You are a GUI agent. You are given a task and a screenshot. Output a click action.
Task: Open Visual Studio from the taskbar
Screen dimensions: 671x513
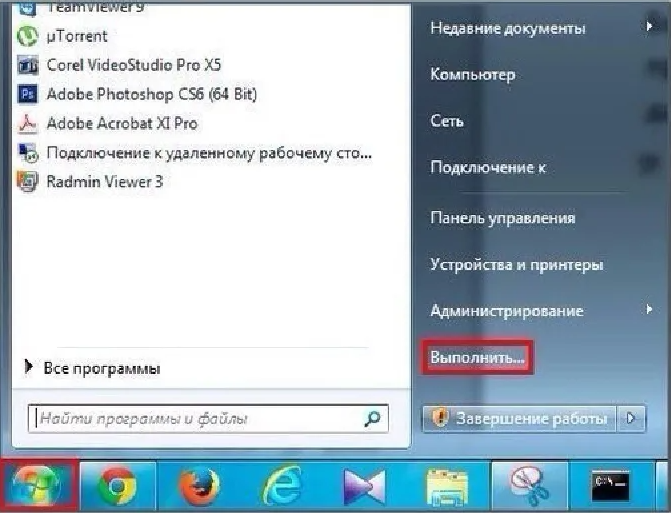(364, 486)
